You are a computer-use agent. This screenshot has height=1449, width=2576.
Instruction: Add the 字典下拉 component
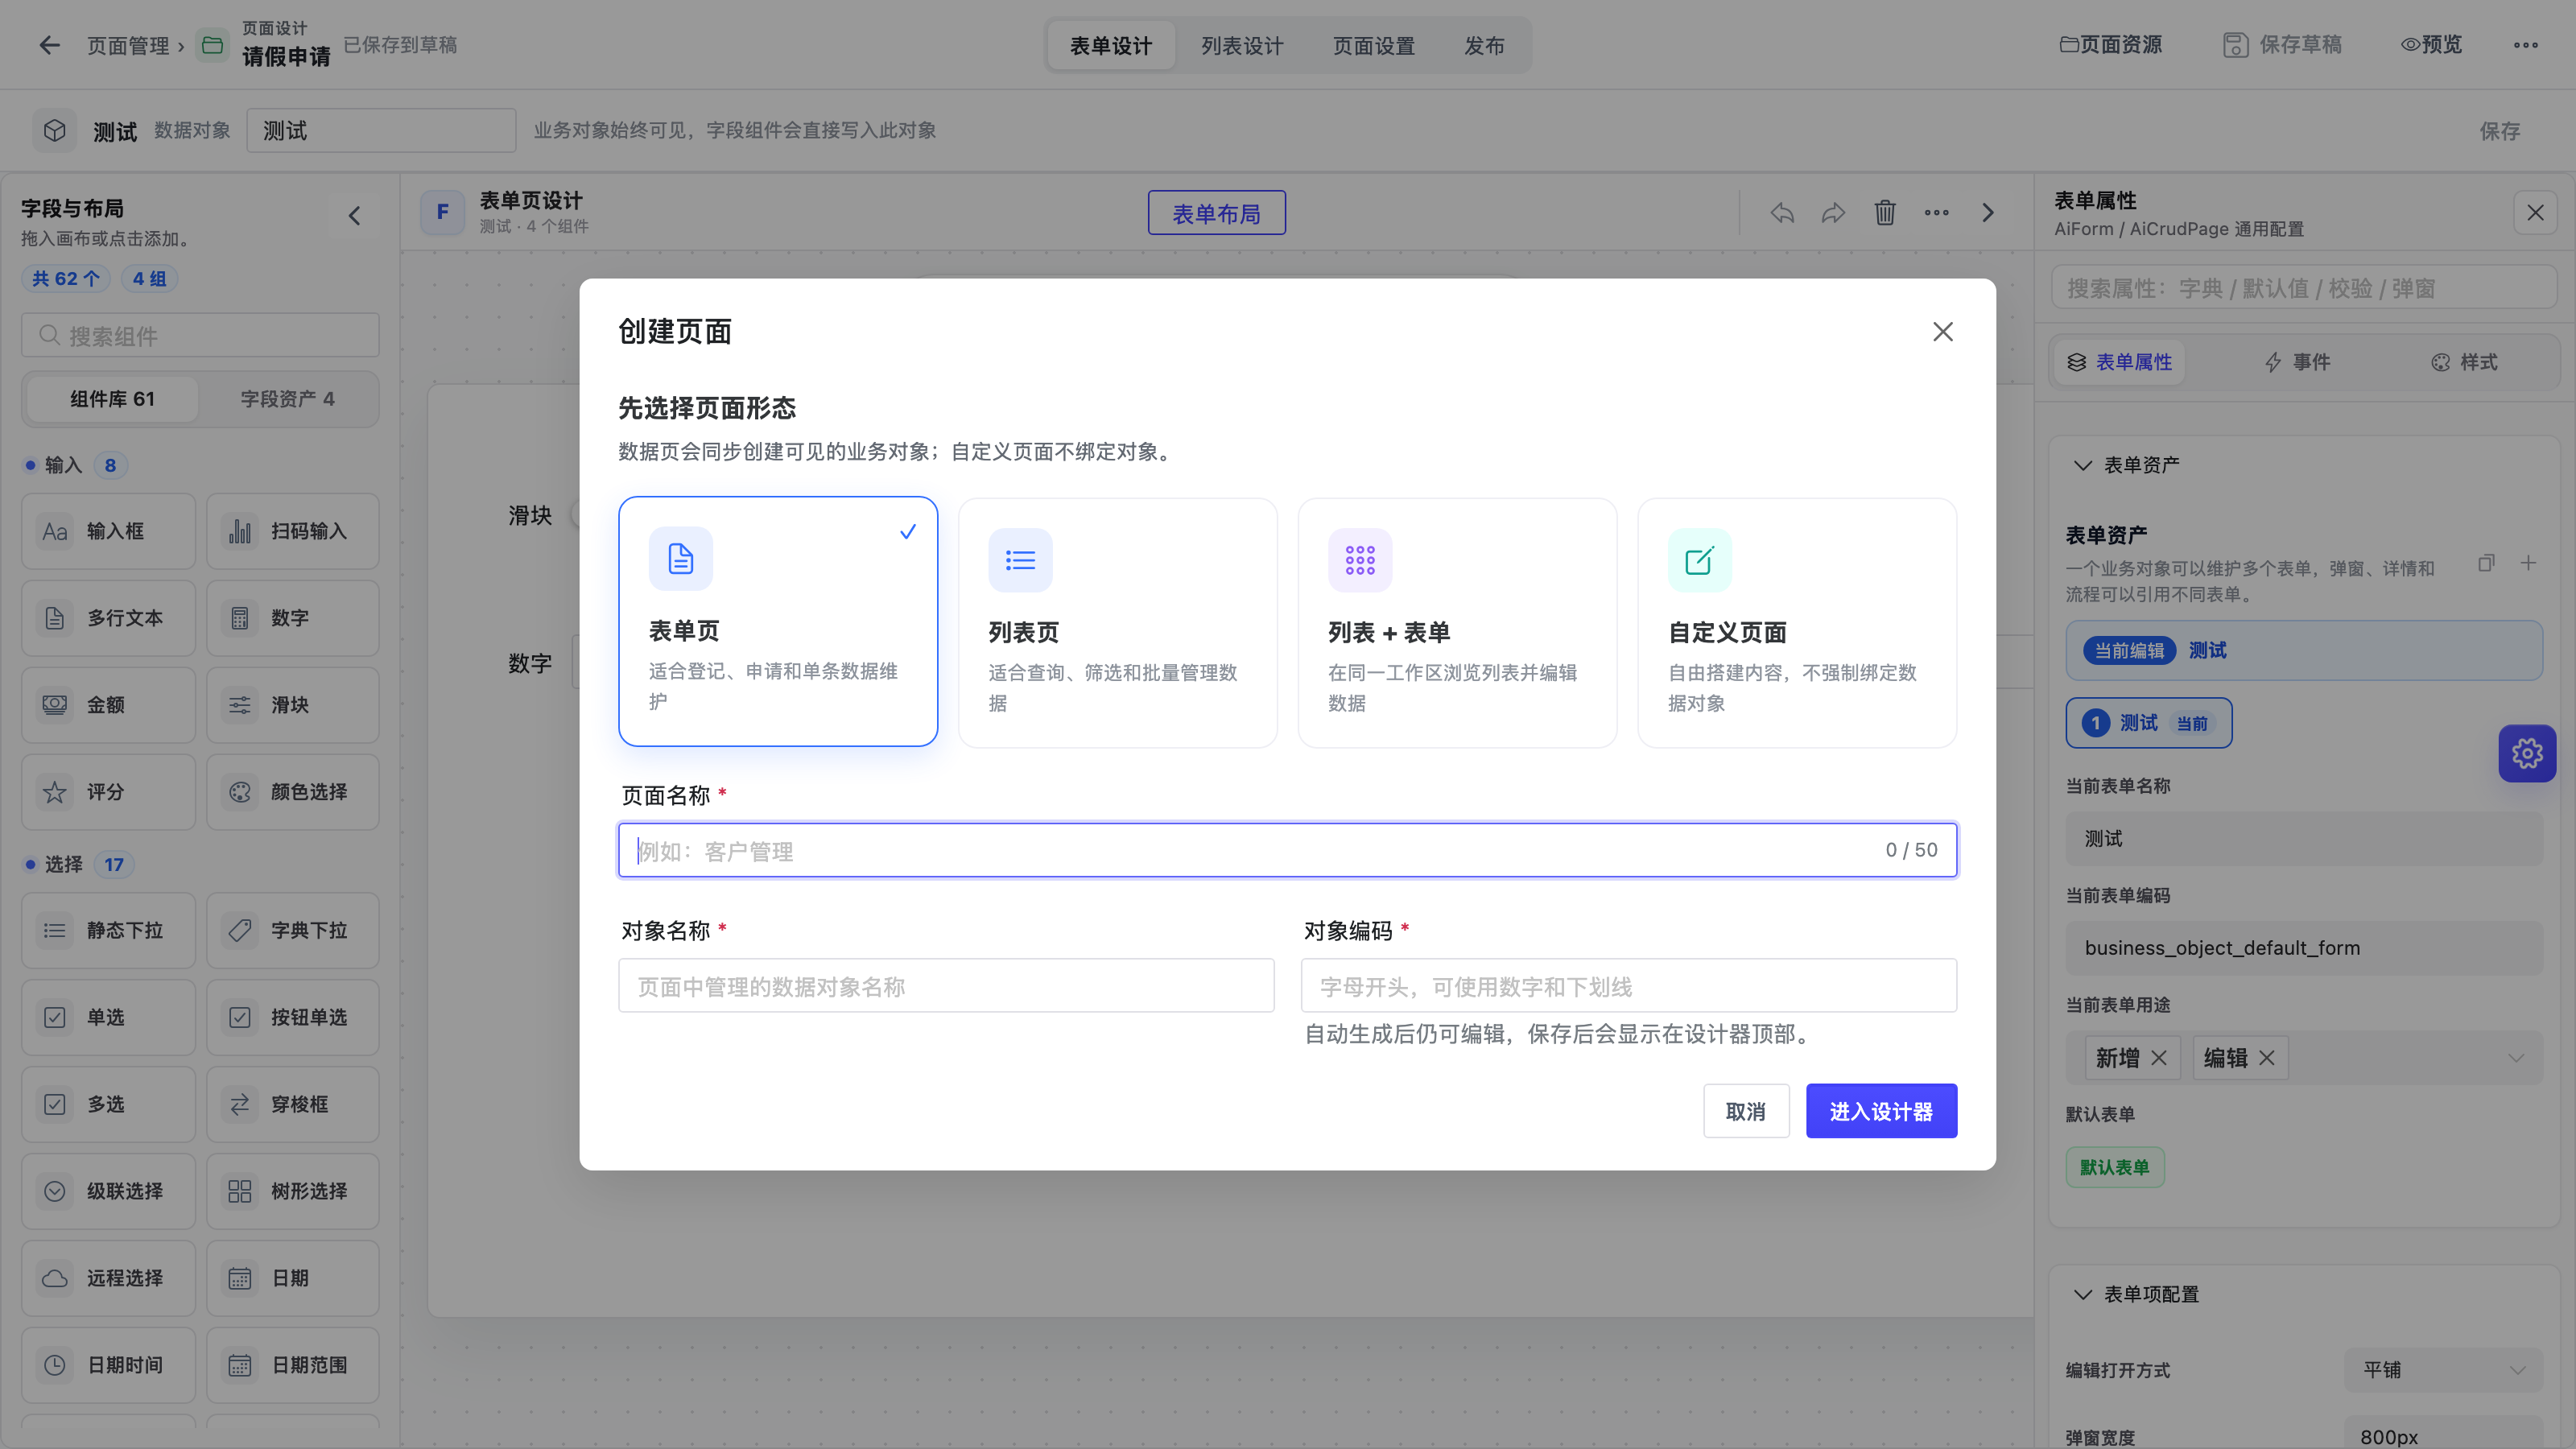pyautogui.click(x=293, y=930)
